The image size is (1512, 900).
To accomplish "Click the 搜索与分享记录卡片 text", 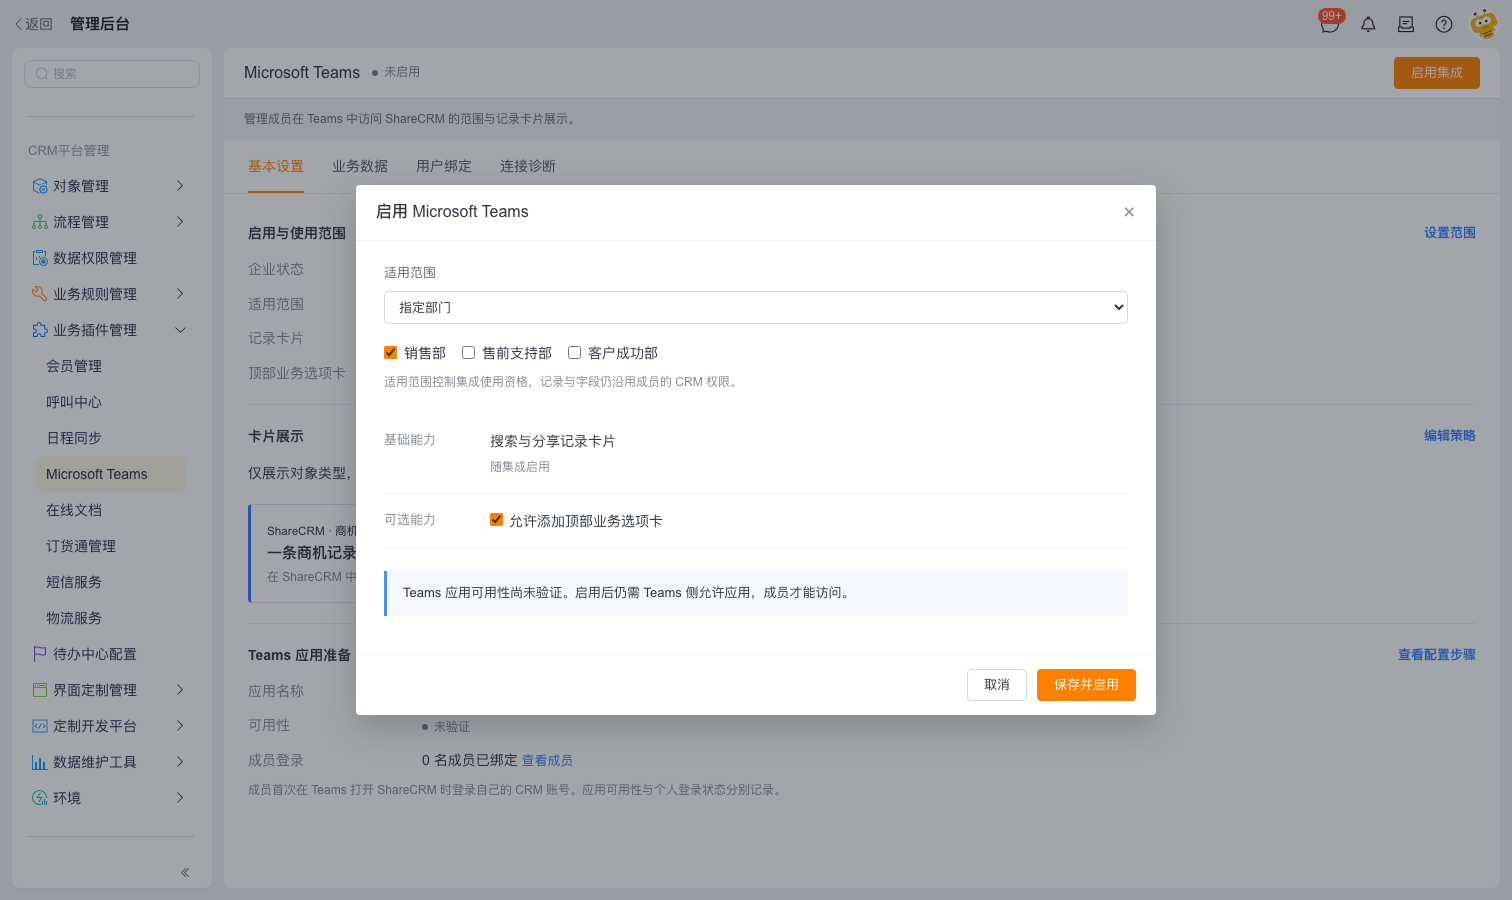I will pos(553,441).
